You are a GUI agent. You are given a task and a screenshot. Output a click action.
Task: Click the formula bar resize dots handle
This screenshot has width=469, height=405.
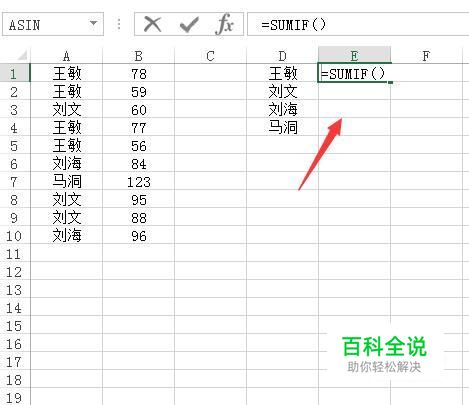pyautogui.click(x=119, y=24)
